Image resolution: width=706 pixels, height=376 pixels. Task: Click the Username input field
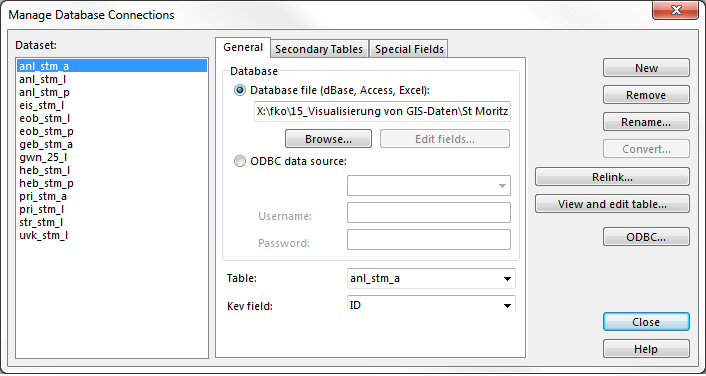coord(429,213)
